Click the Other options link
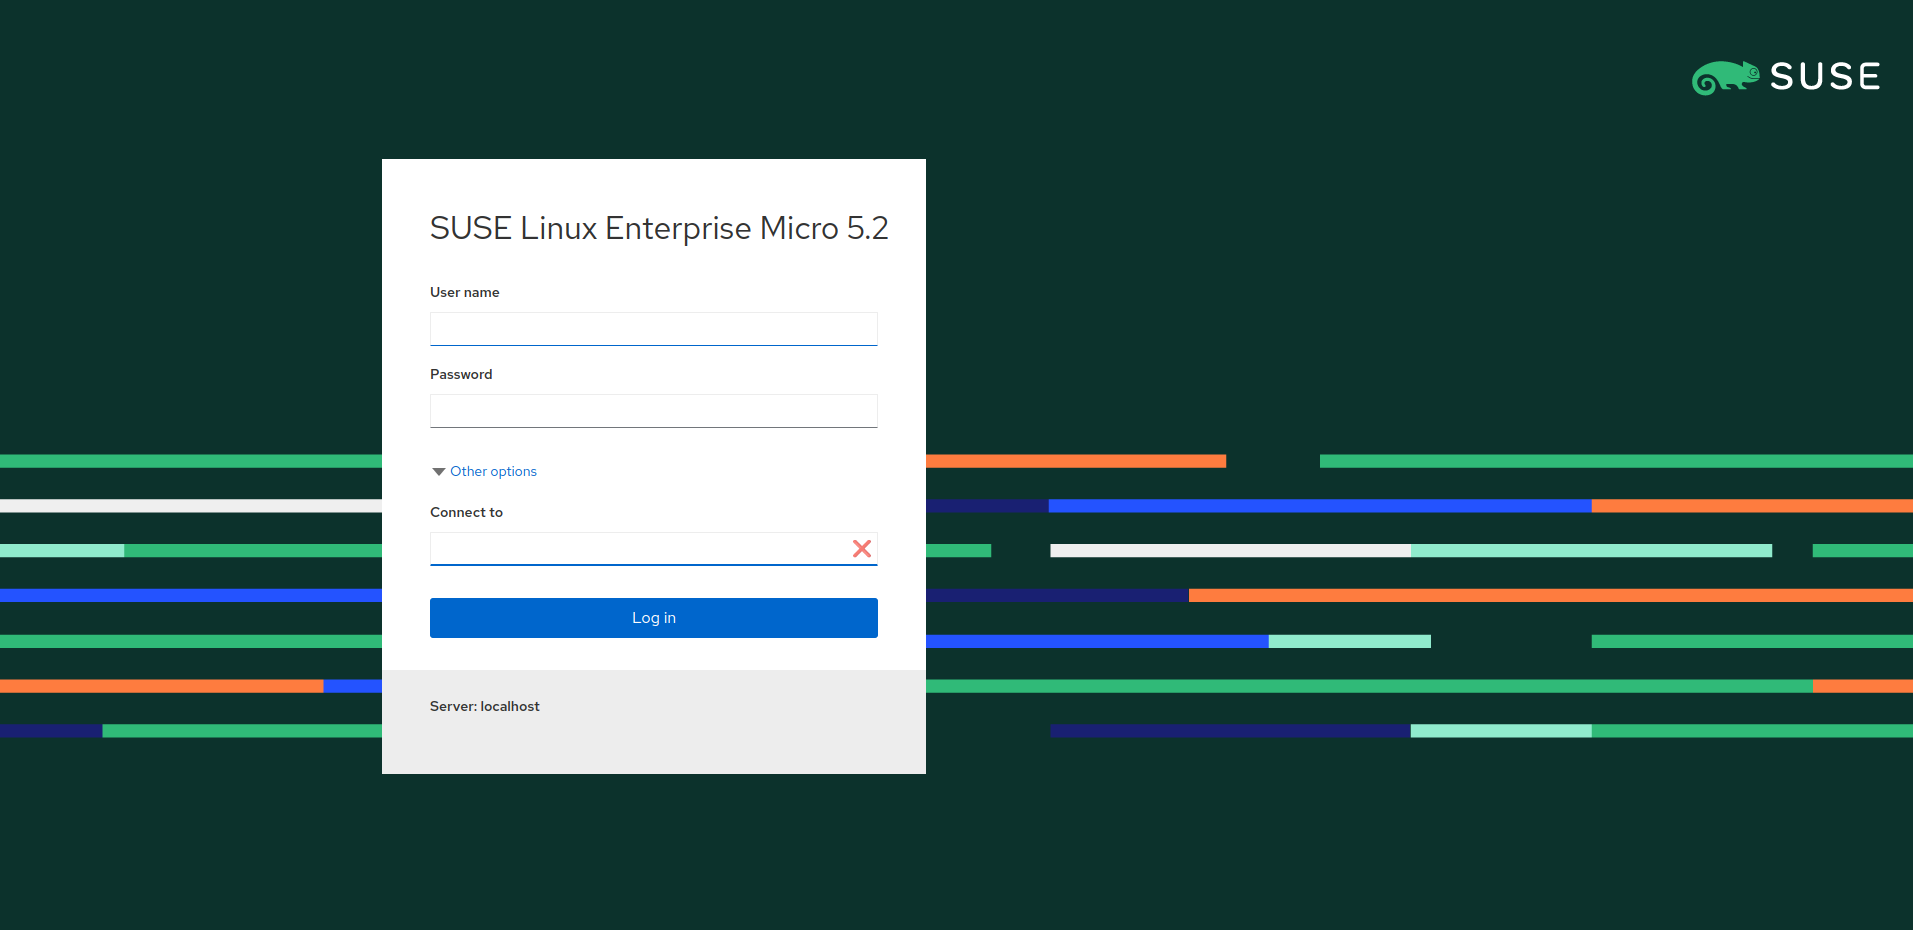1913x930 pixels. coord(493,472)
